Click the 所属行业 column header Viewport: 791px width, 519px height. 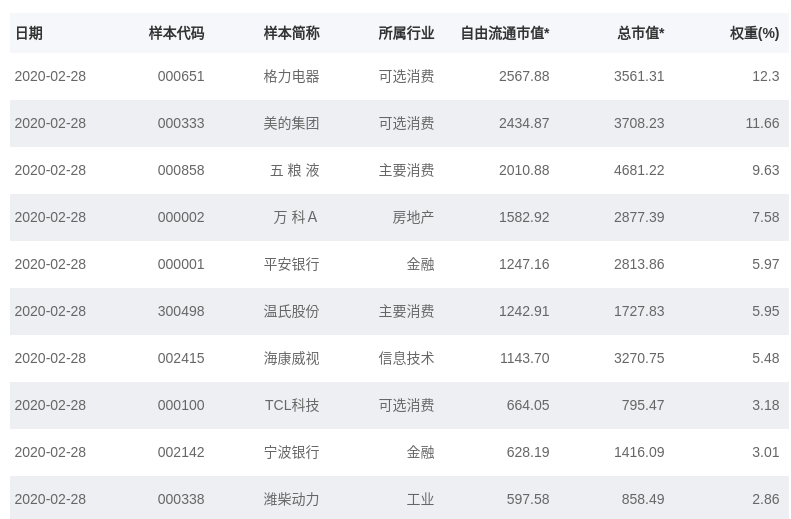(407, 33)
